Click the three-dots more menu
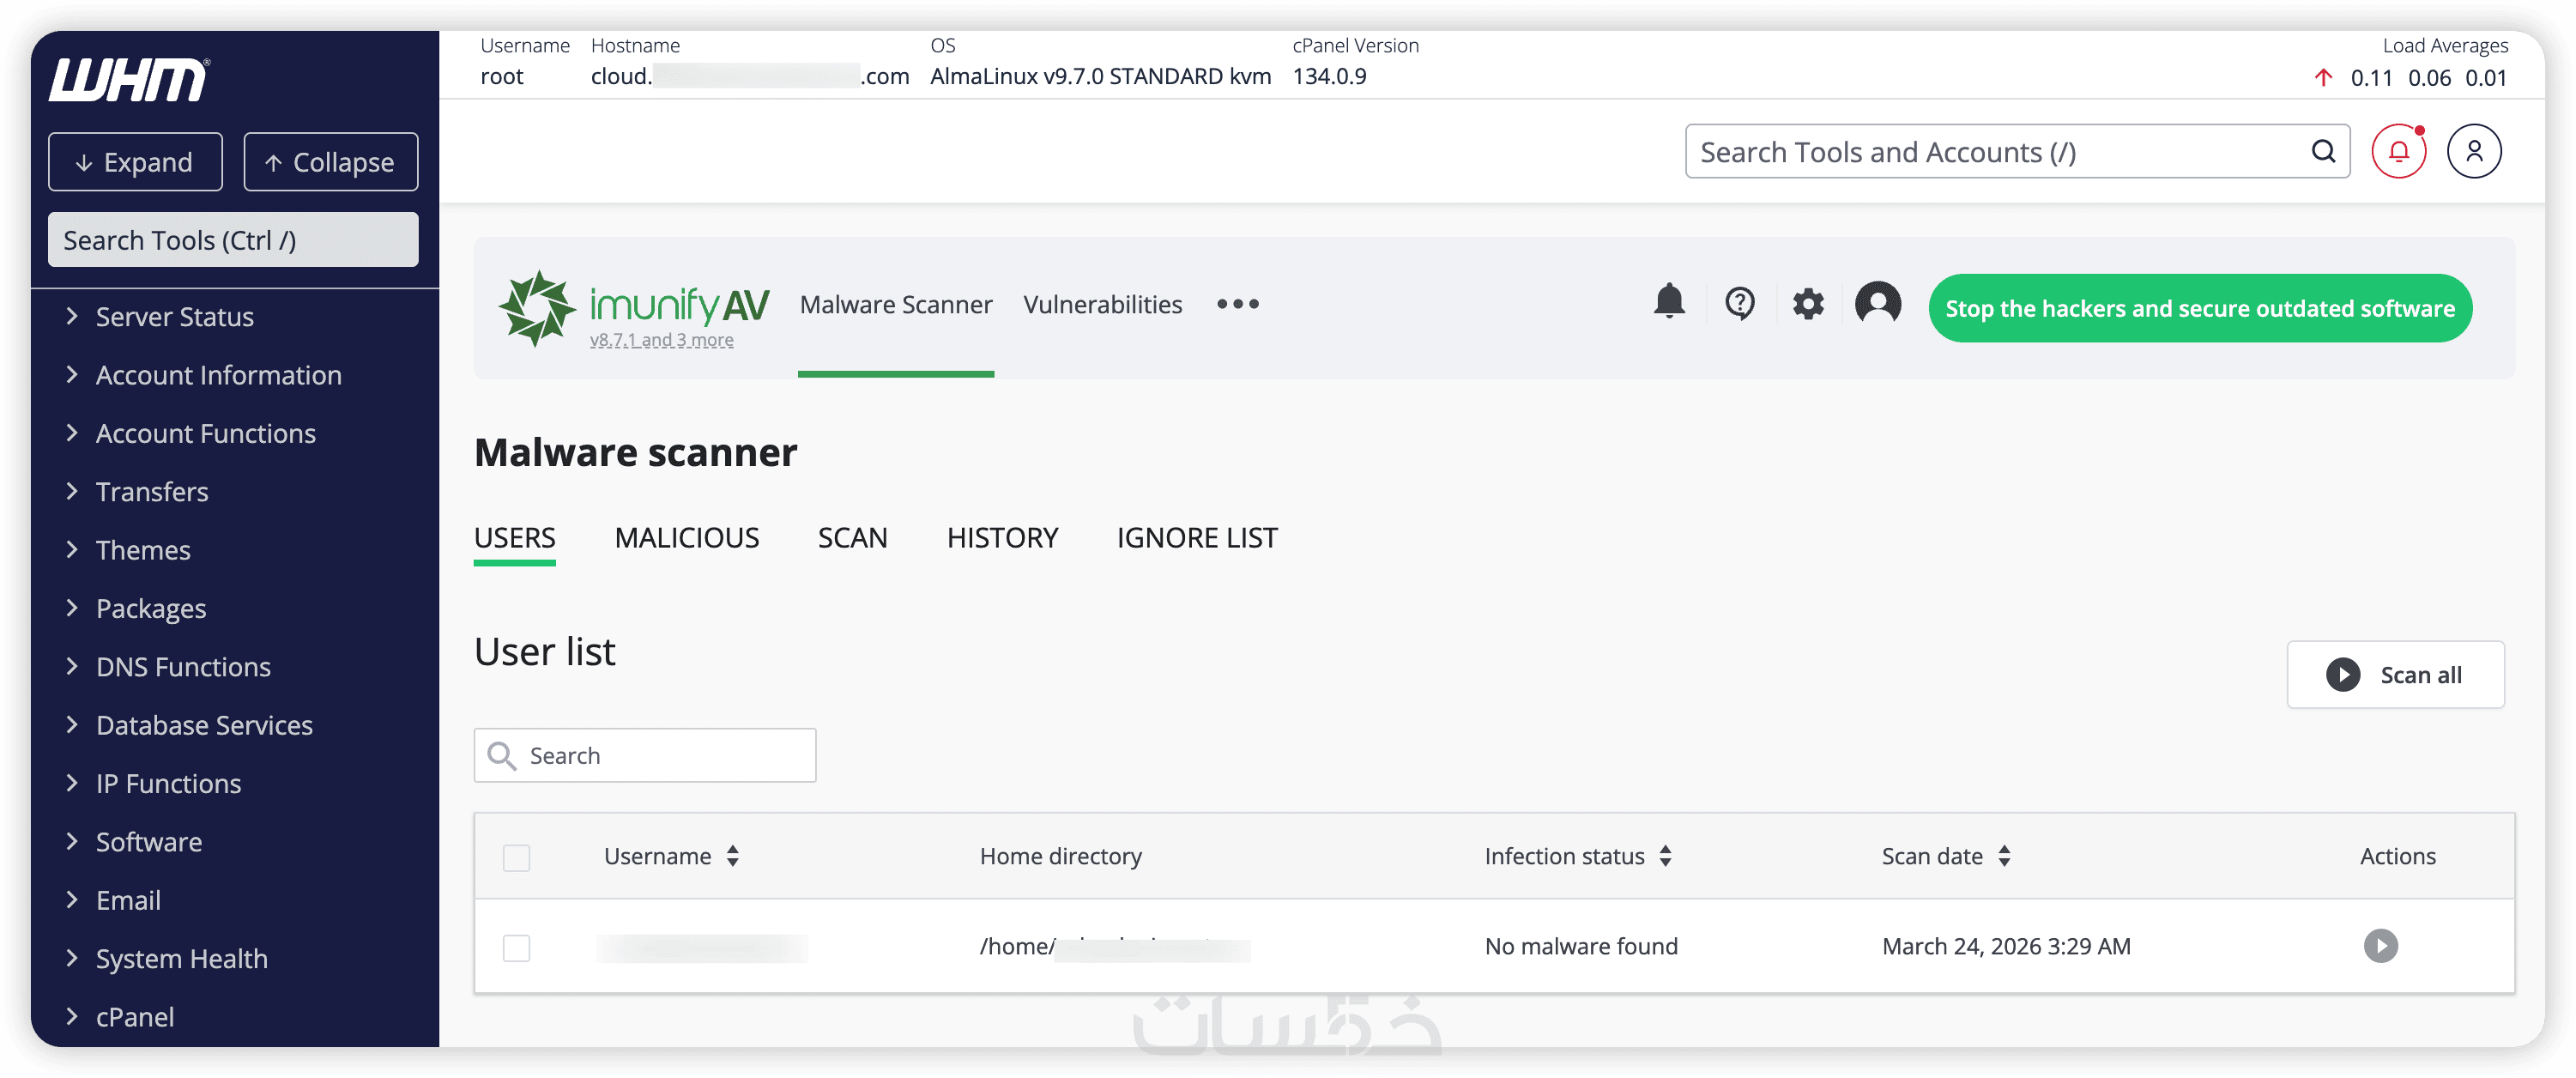Screen dimensions: 2576x1078 [1237, 304]
